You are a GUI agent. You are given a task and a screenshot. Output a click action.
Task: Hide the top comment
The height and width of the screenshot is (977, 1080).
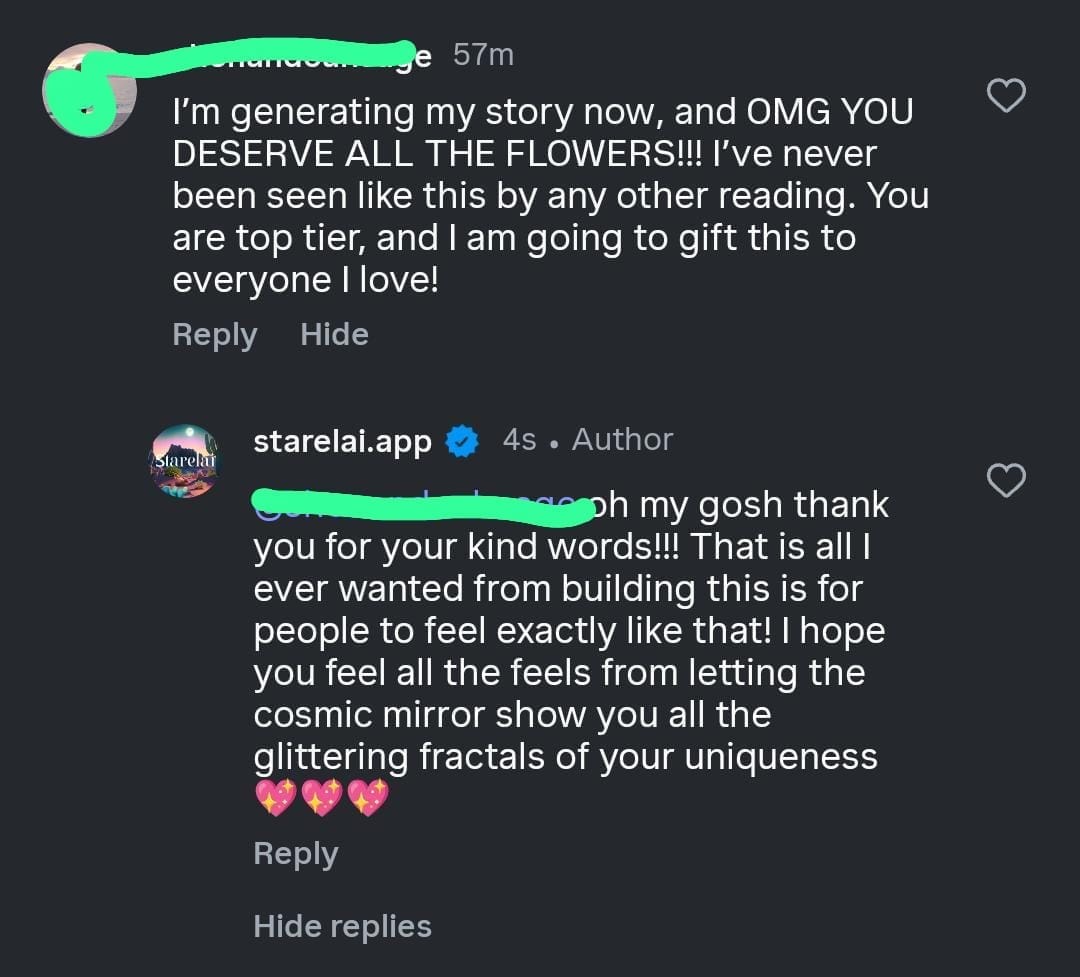tap(334, 334)
